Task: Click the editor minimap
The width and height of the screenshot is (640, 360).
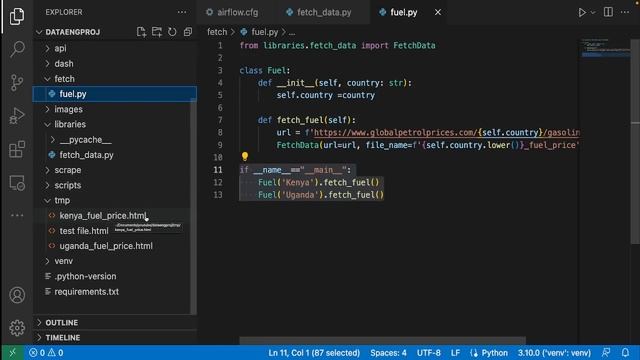Action: pos(606,48)
